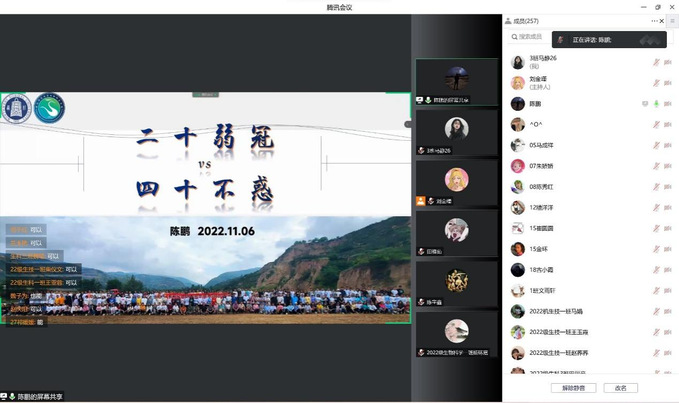Click the 解除静音 button
The width and height of the screenshot is (679, 403).
[573, 388]
